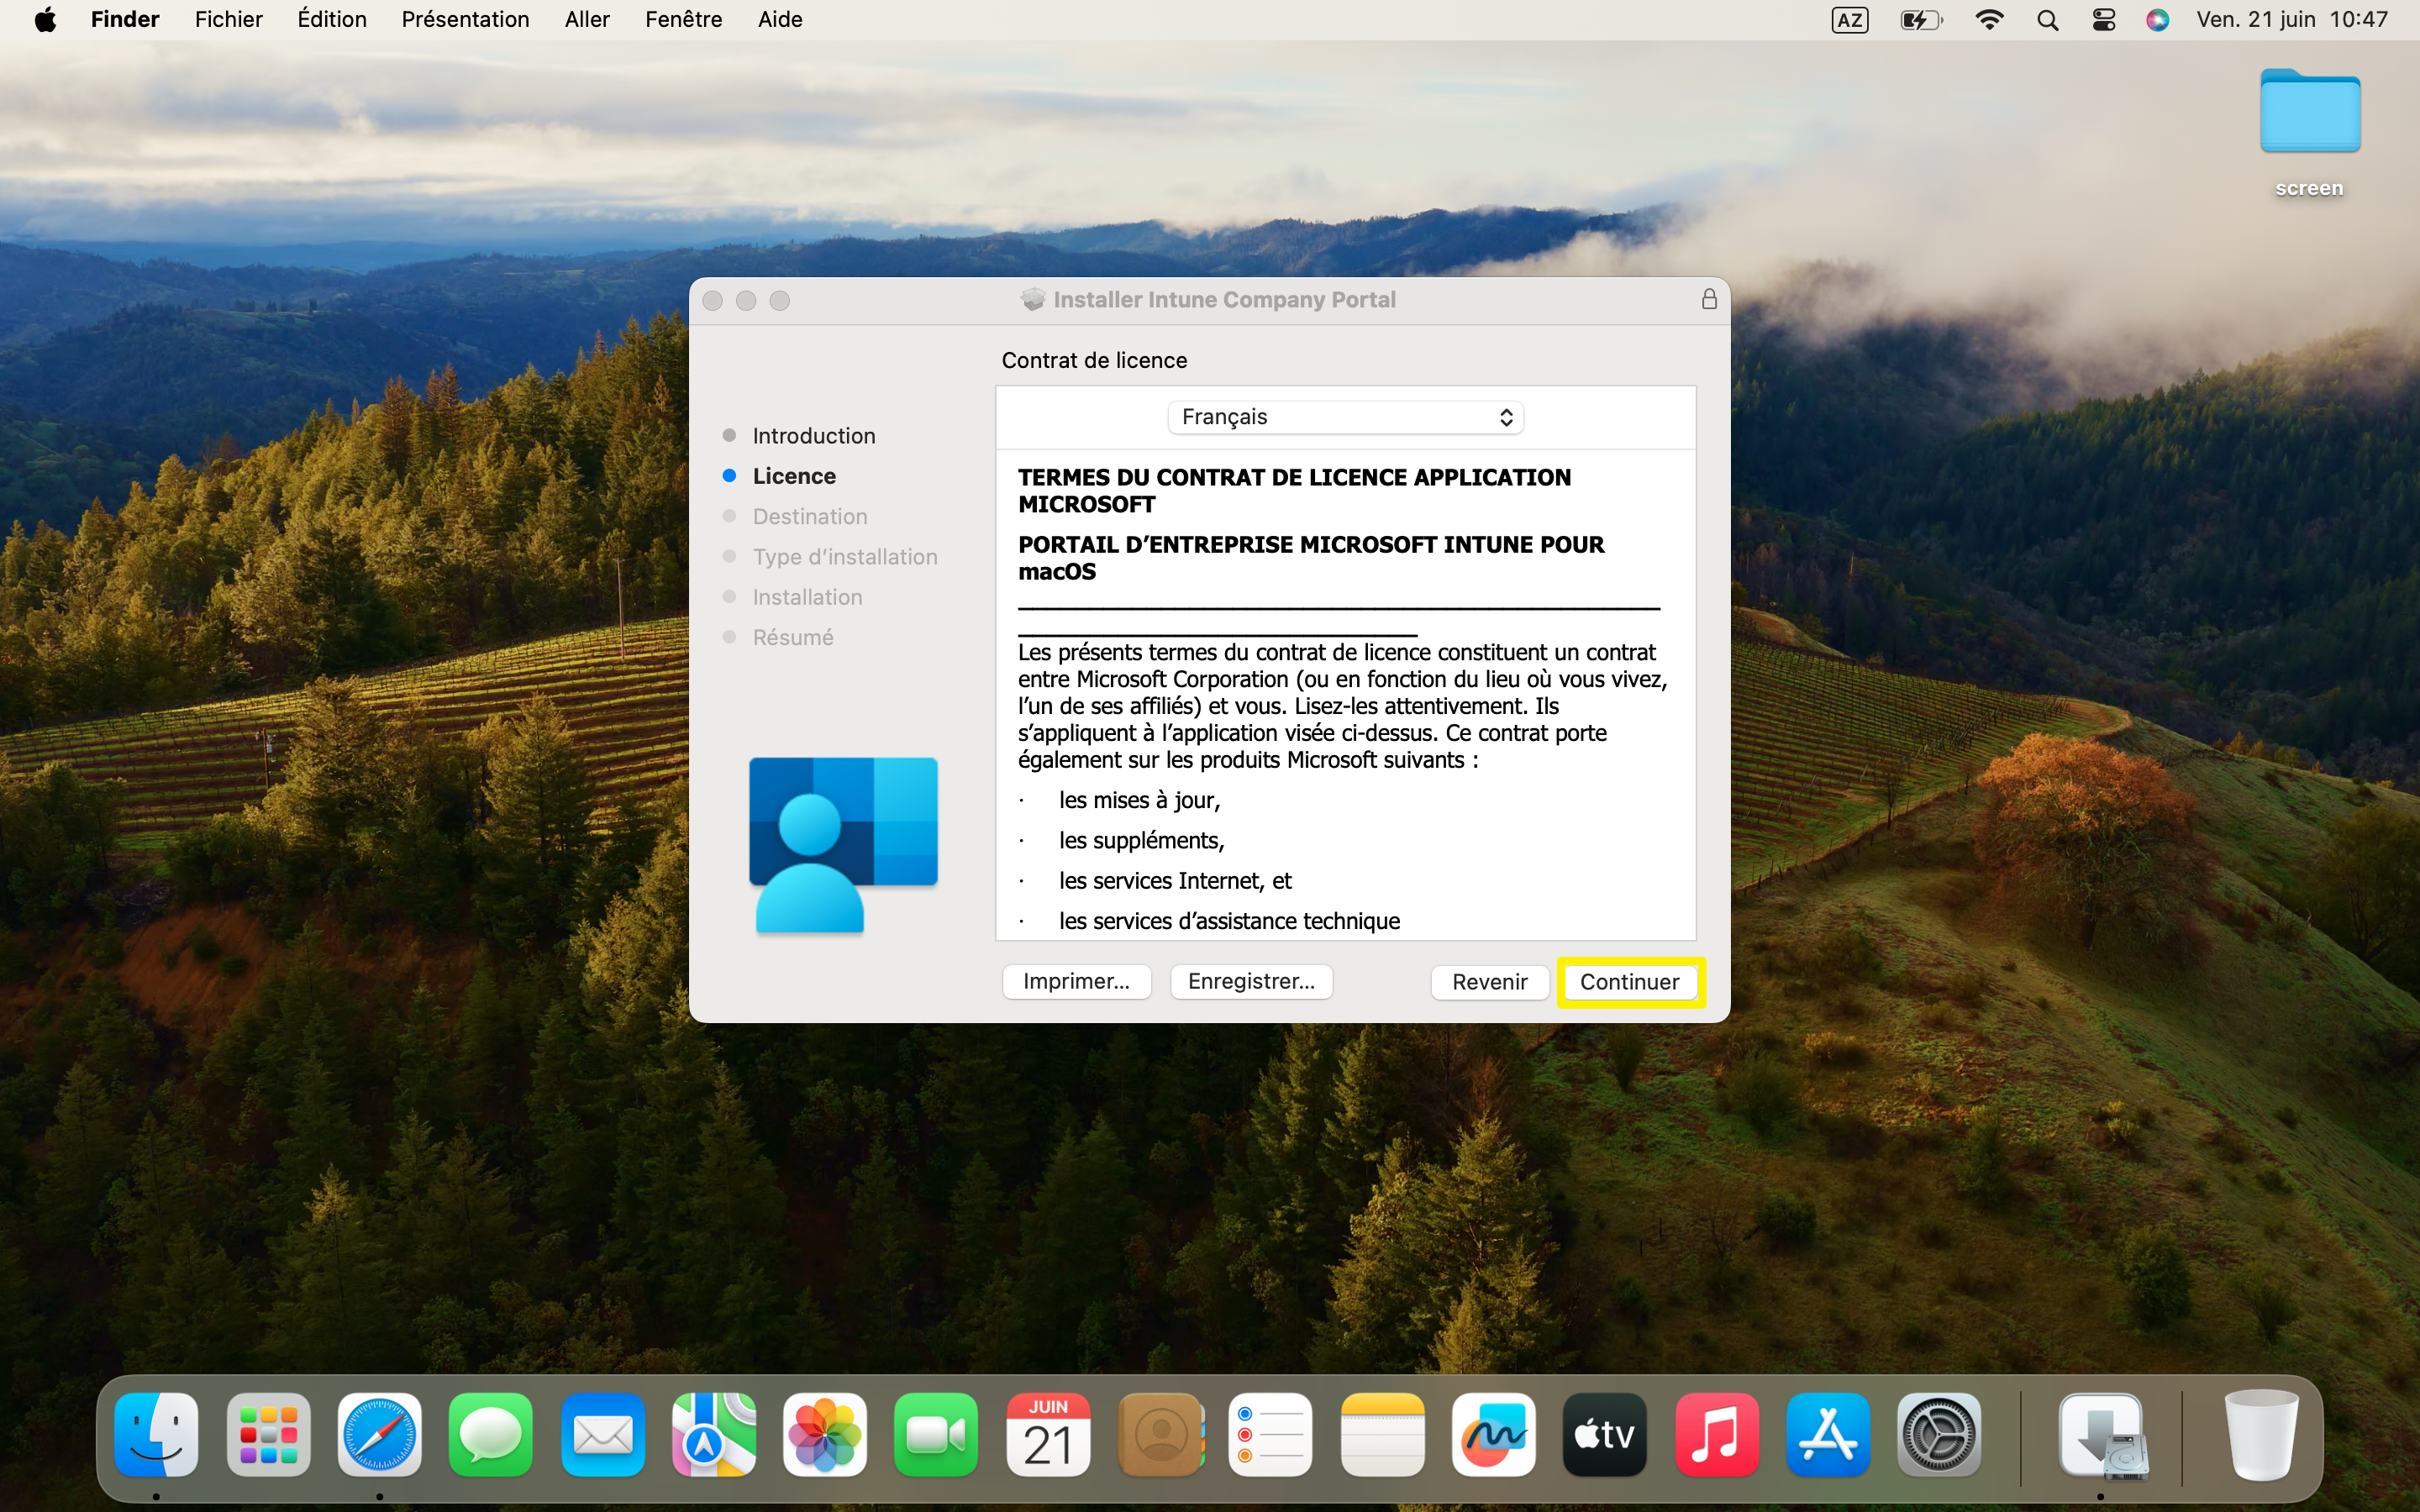
Task: Click the 'les mises à jour,' line
Action: (x=1139, y=800)
